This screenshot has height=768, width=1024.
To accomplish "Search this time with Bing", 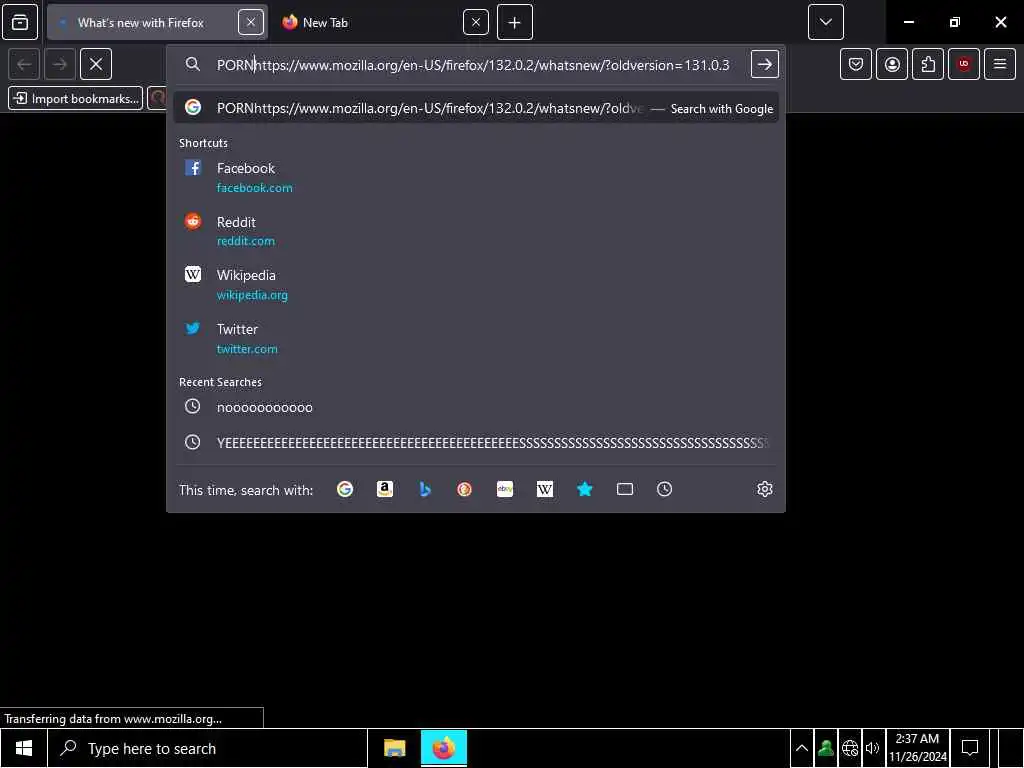I will pyautogui.click(x=425, y=489).
